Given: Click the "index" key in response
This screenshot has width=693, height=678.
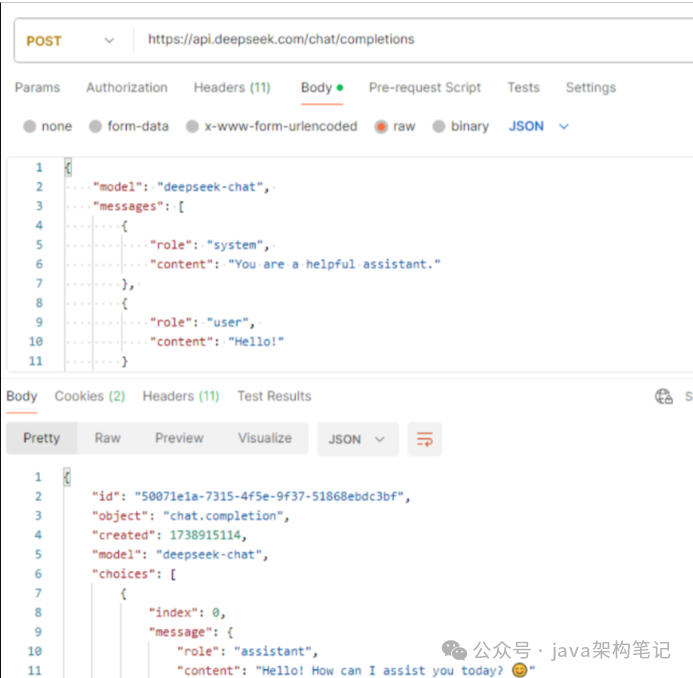Looking at the screenshot, I should (x=173, y=613).
